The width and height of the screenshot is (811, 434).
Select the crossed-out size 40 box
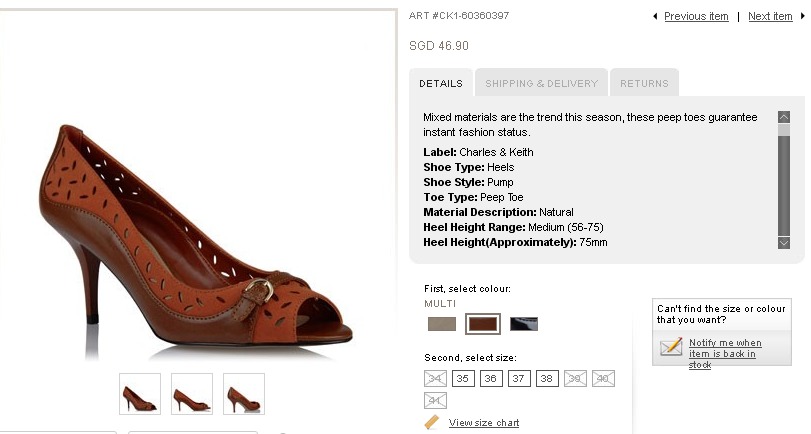click(603, 378)
